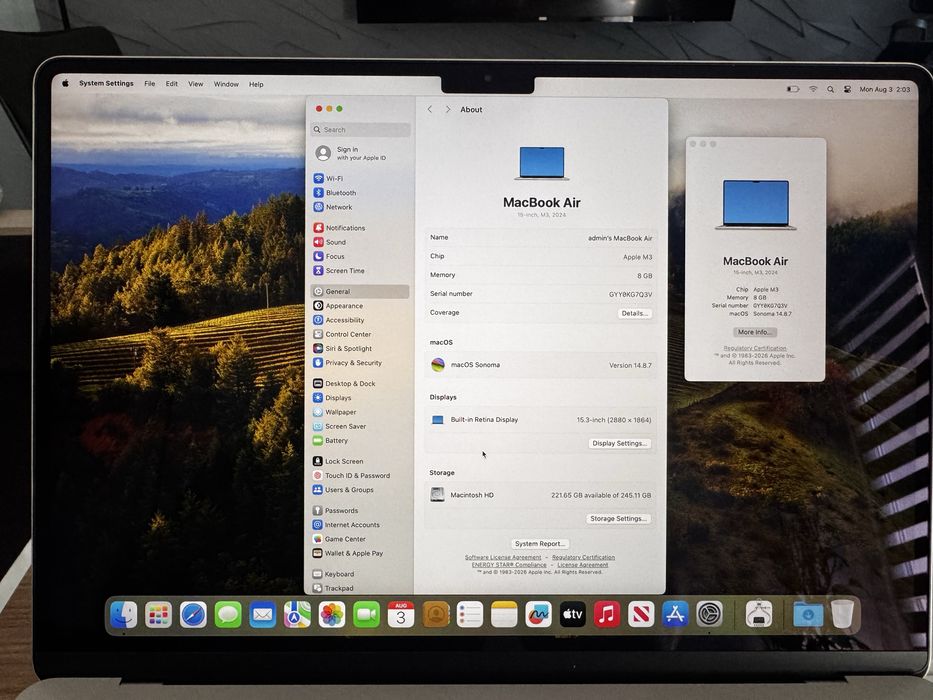Click More Info in About This Mac window
This screenshot has width=933, height=700.
coord(754,332)
